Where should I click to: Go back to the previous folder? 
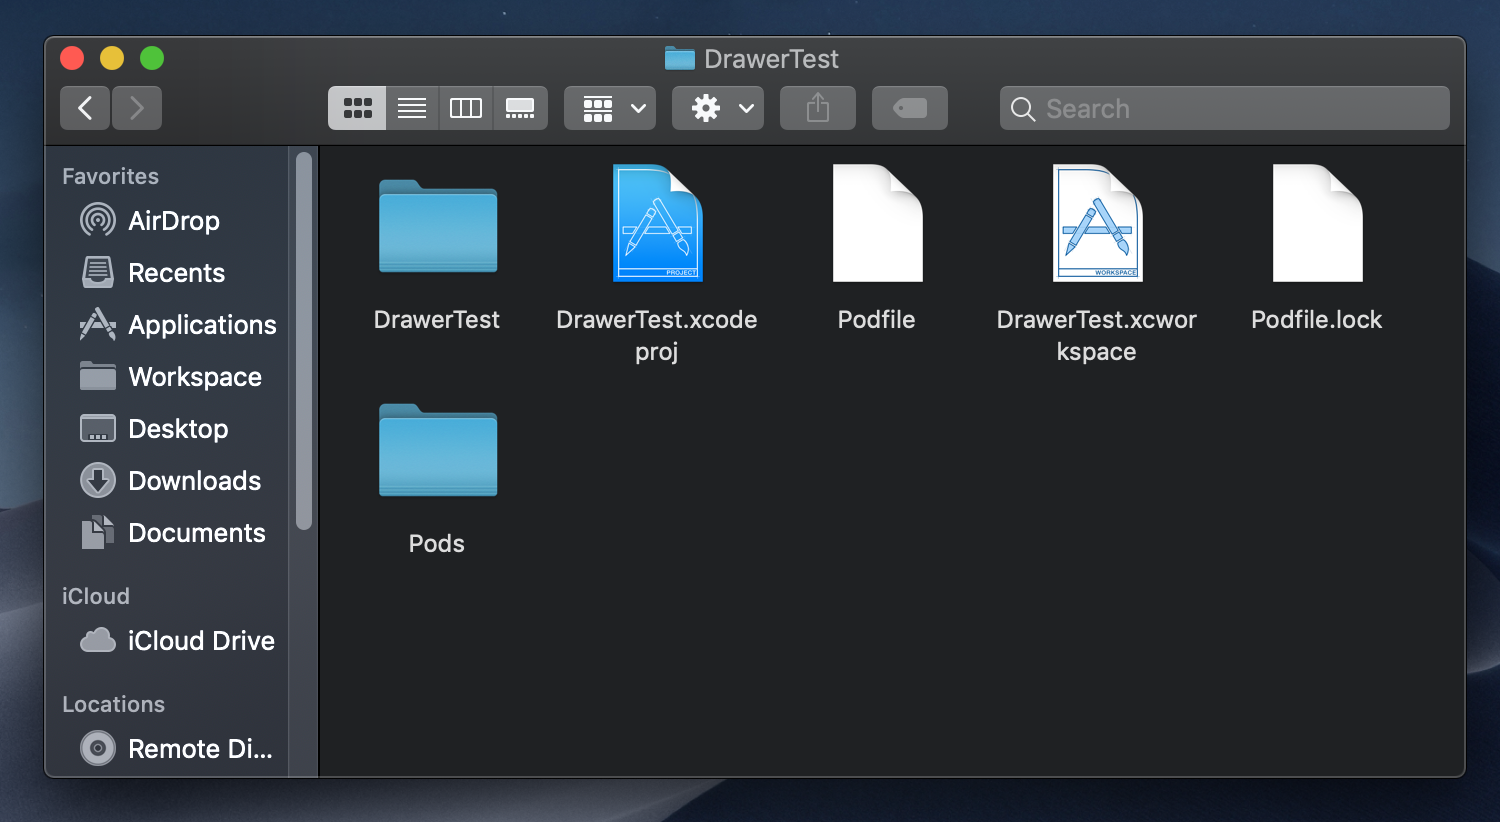coord(85,108)
